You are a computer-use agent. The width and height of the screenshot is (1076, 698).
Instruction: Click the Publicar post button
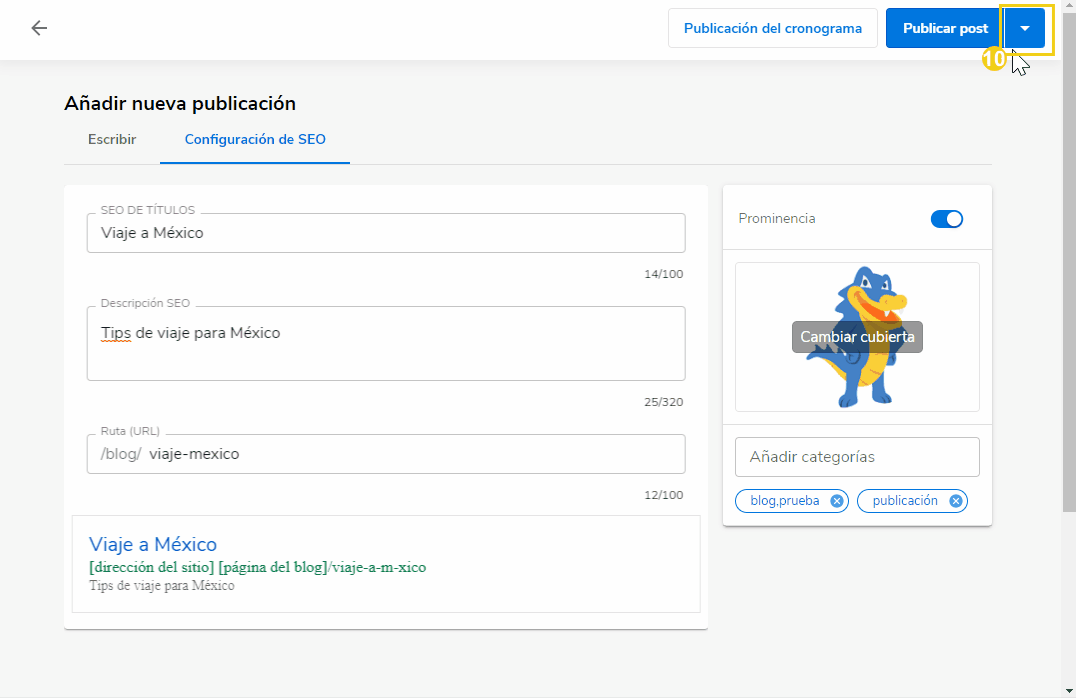point(945,28)
